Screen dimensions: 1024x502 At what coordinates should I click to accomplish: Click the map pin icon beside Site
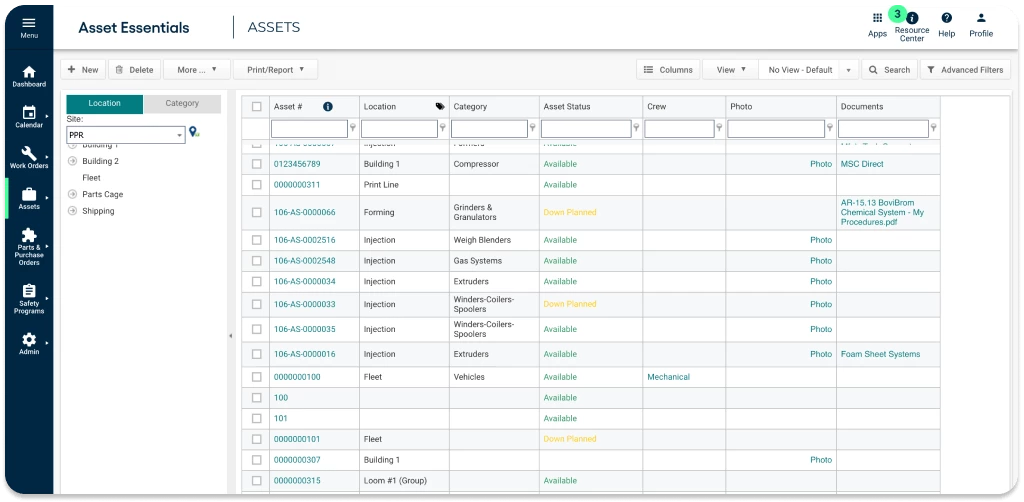(x=193, y=133)
